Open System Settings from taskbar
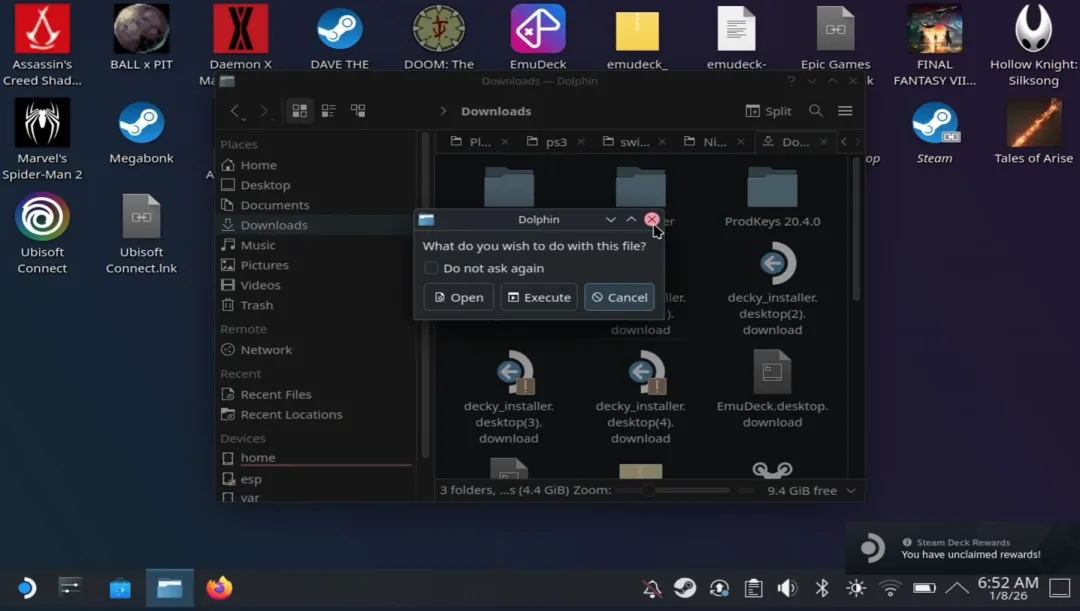 coord(70,588)
